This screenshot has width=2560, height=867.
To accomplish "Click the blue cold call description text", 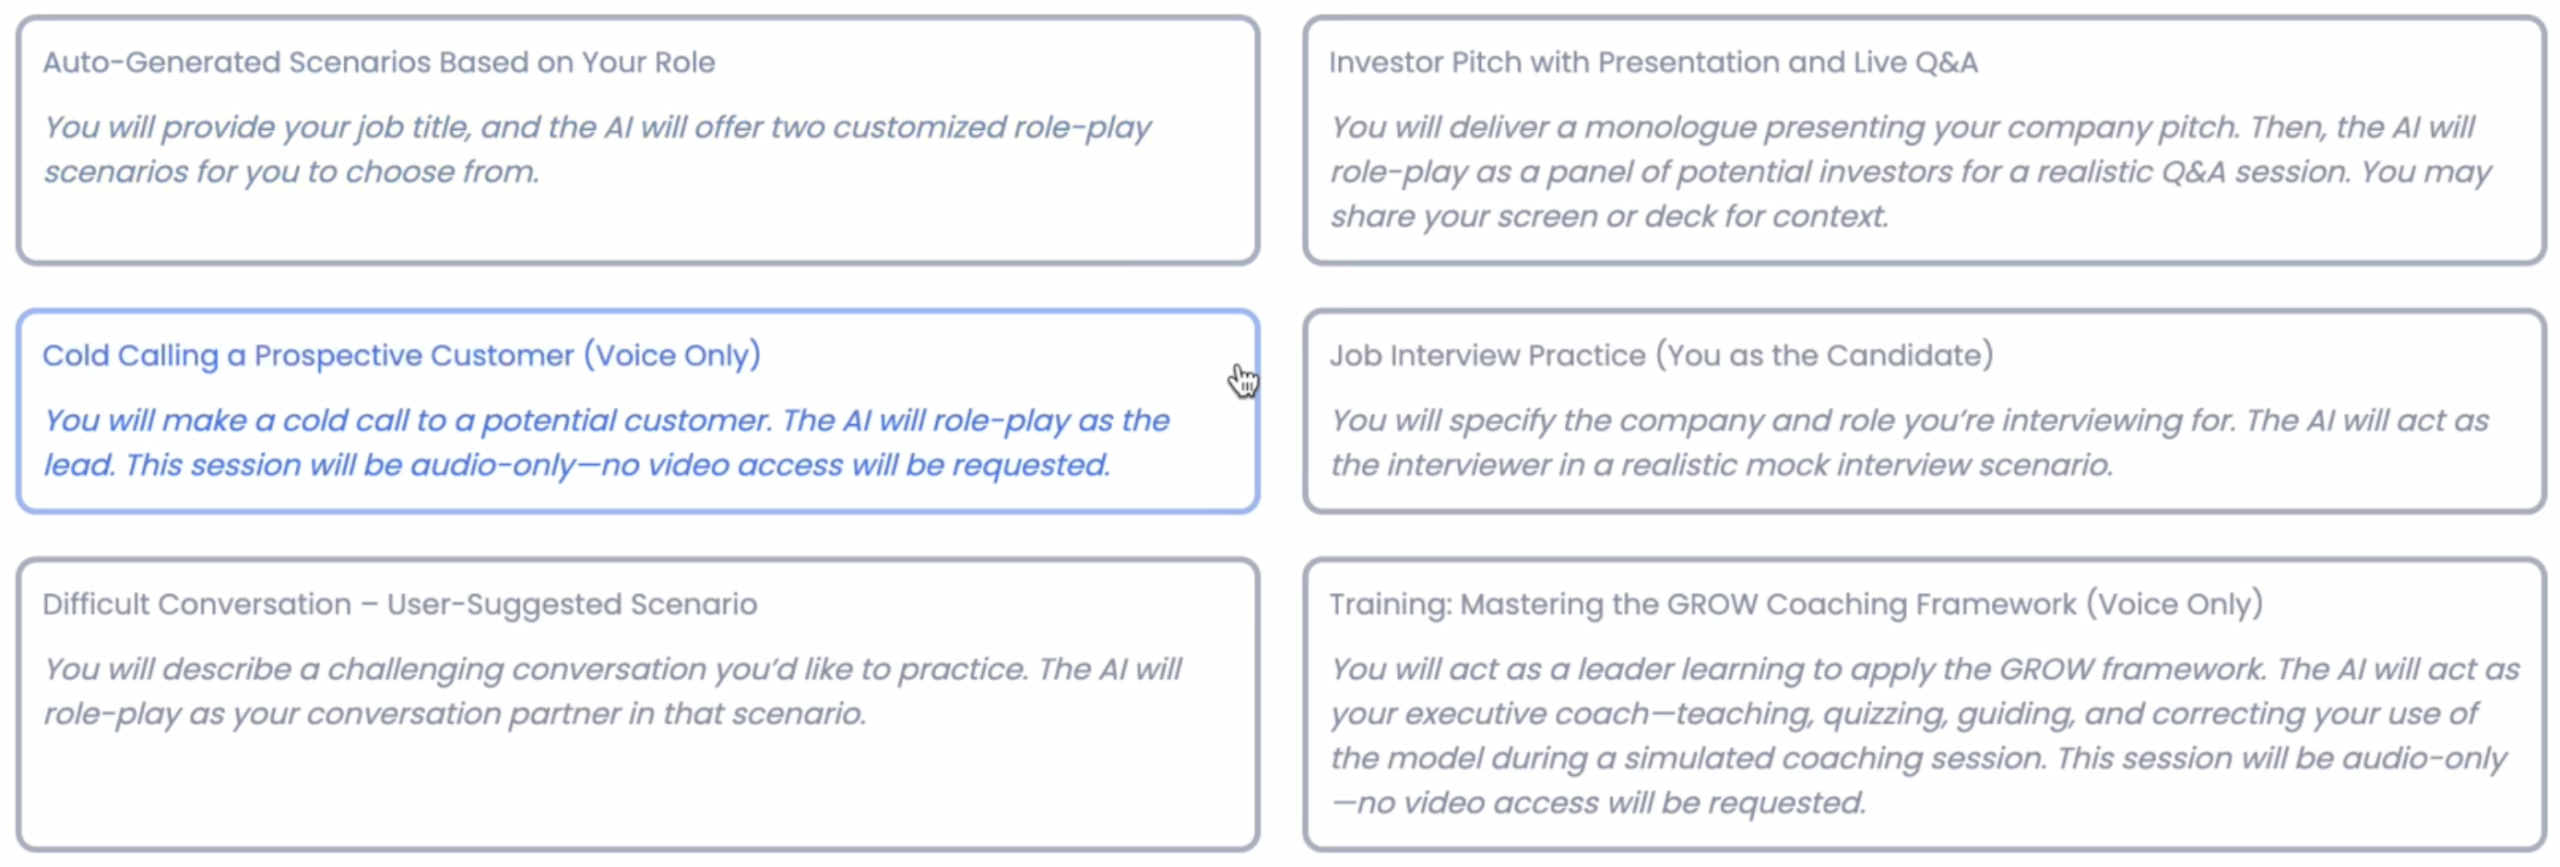I will pyautogui.click(x=605, y=442).
